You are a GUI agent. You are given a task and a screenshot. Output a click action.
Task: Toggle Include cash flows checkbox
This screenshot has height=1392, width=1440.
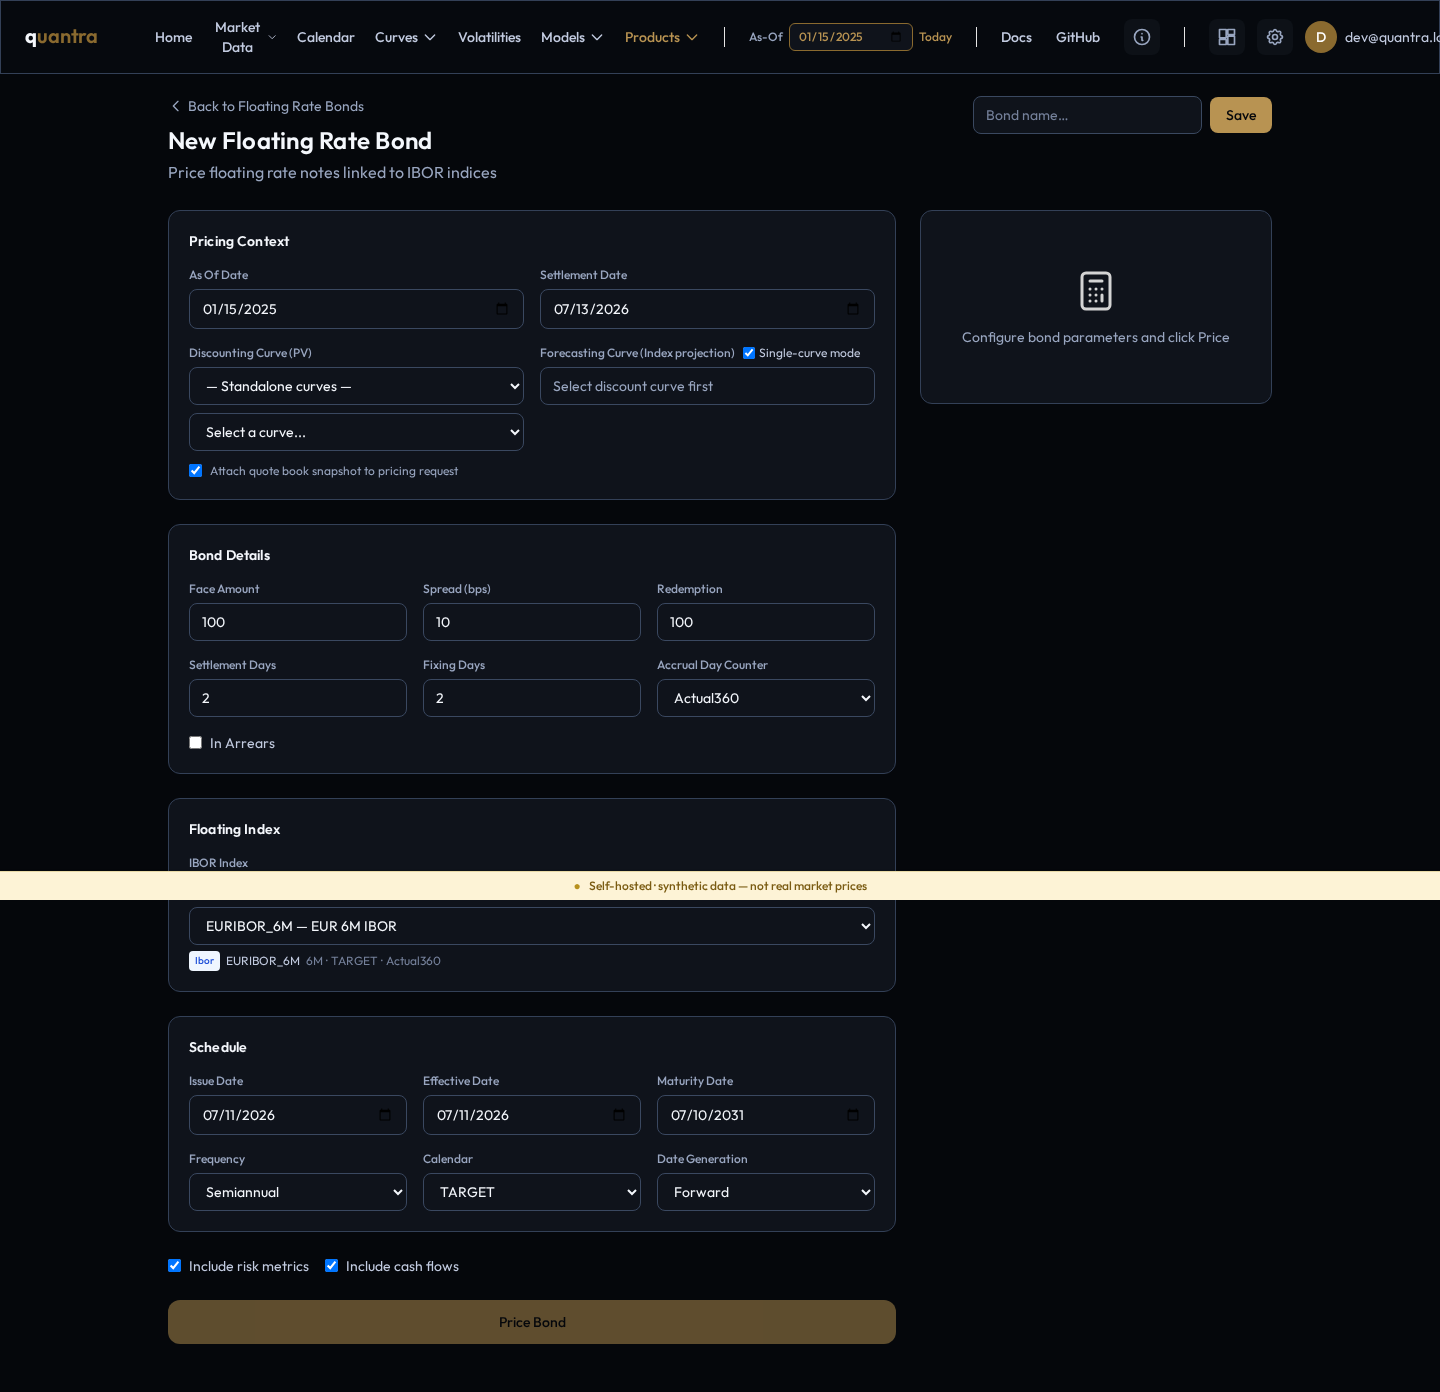pos(332,1266)
